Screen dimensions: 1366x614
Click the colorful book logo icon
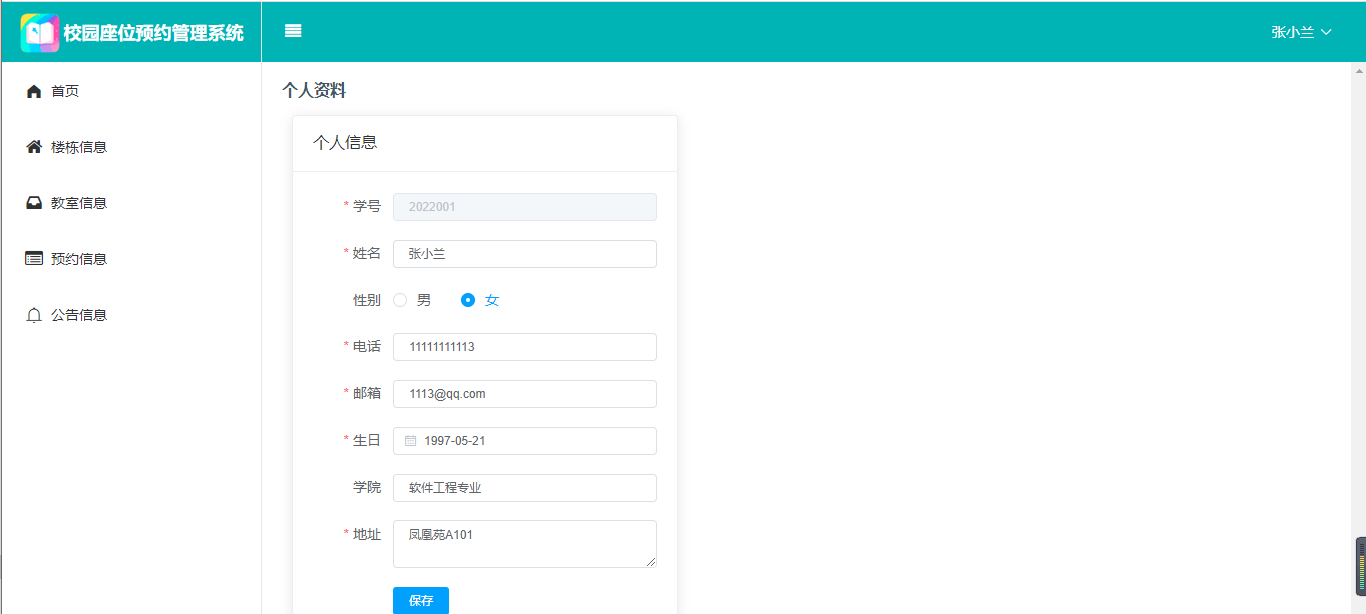[x=40, y=33]
